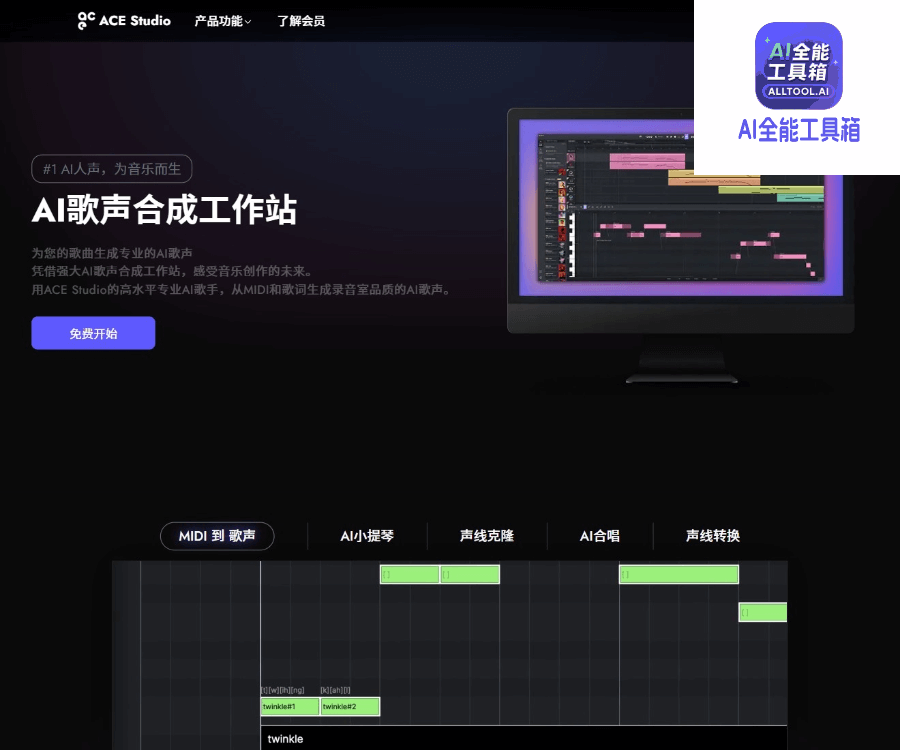Click the AI歌声合成工作站 headline

[164, 210]
